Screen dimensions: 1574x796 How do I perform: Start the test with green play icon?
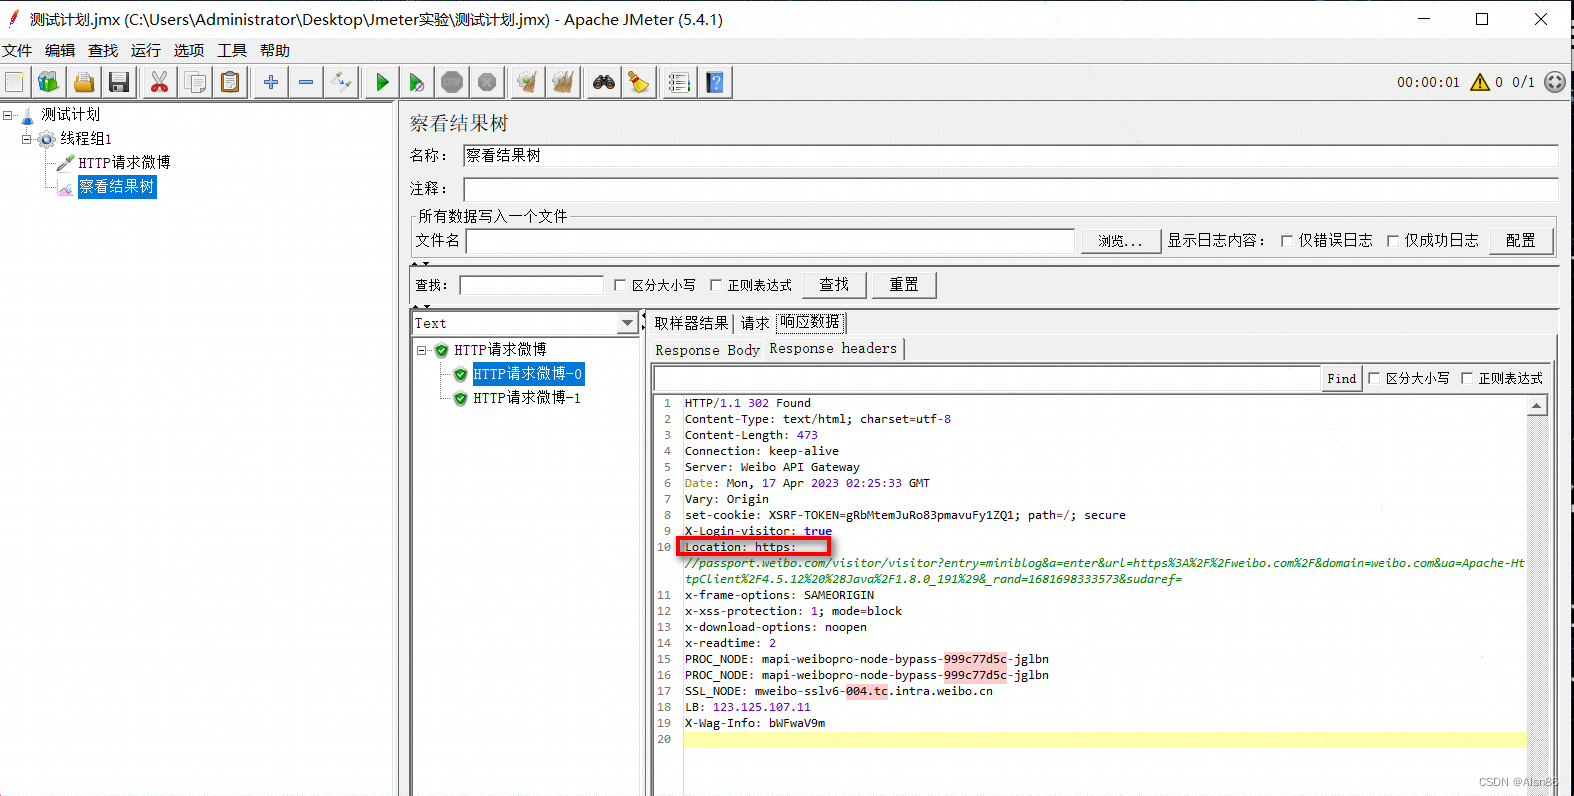pos(382,82)
